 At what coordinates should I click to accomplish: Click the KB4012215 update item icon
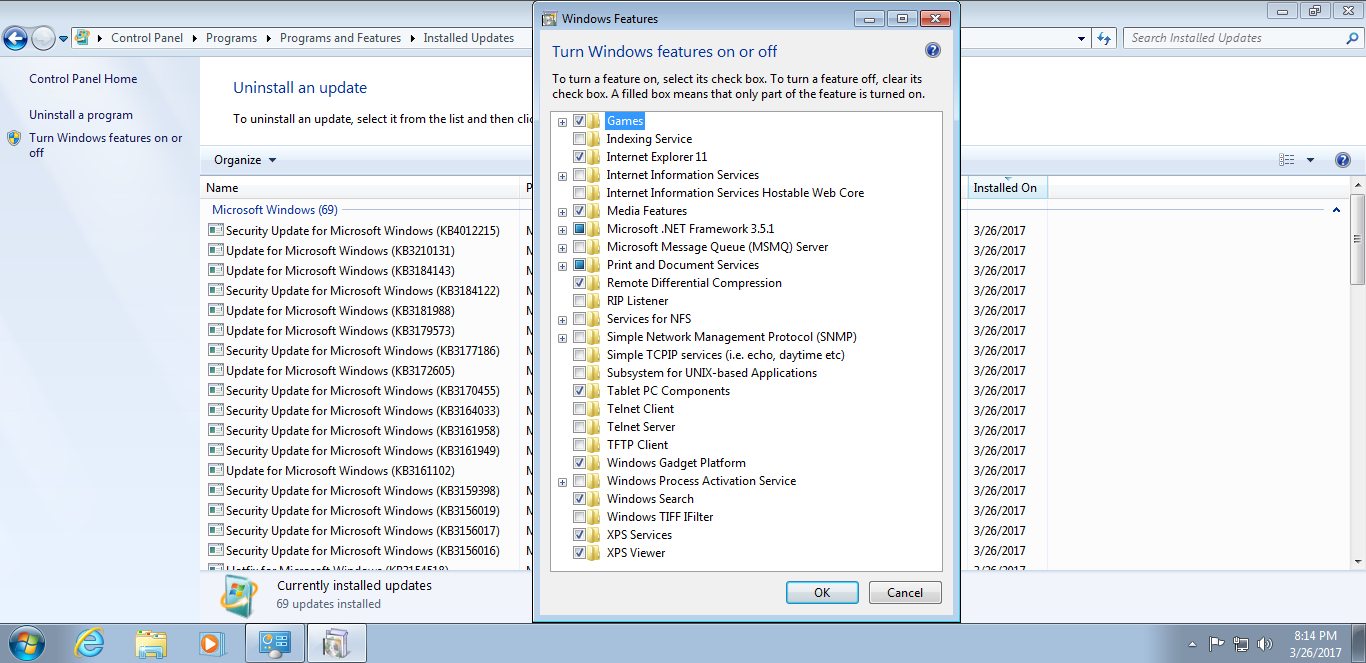pos(215,230)
